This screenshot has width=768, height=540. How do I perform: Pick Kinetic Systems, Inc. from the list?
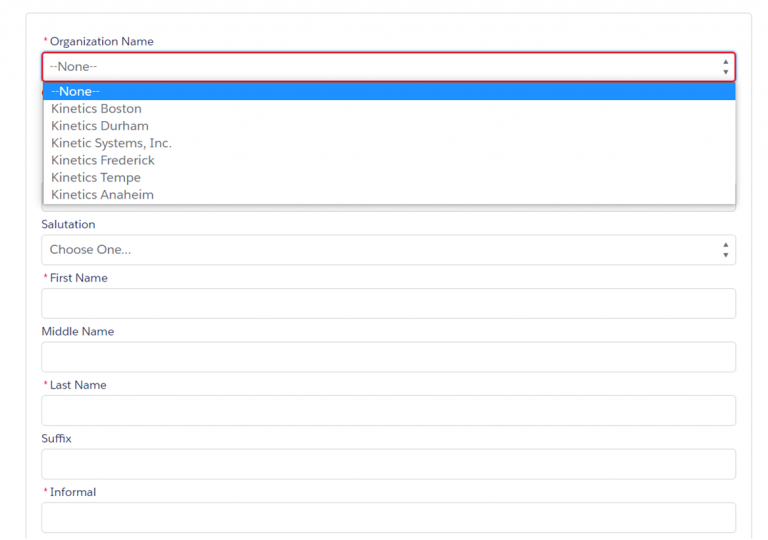111,143
